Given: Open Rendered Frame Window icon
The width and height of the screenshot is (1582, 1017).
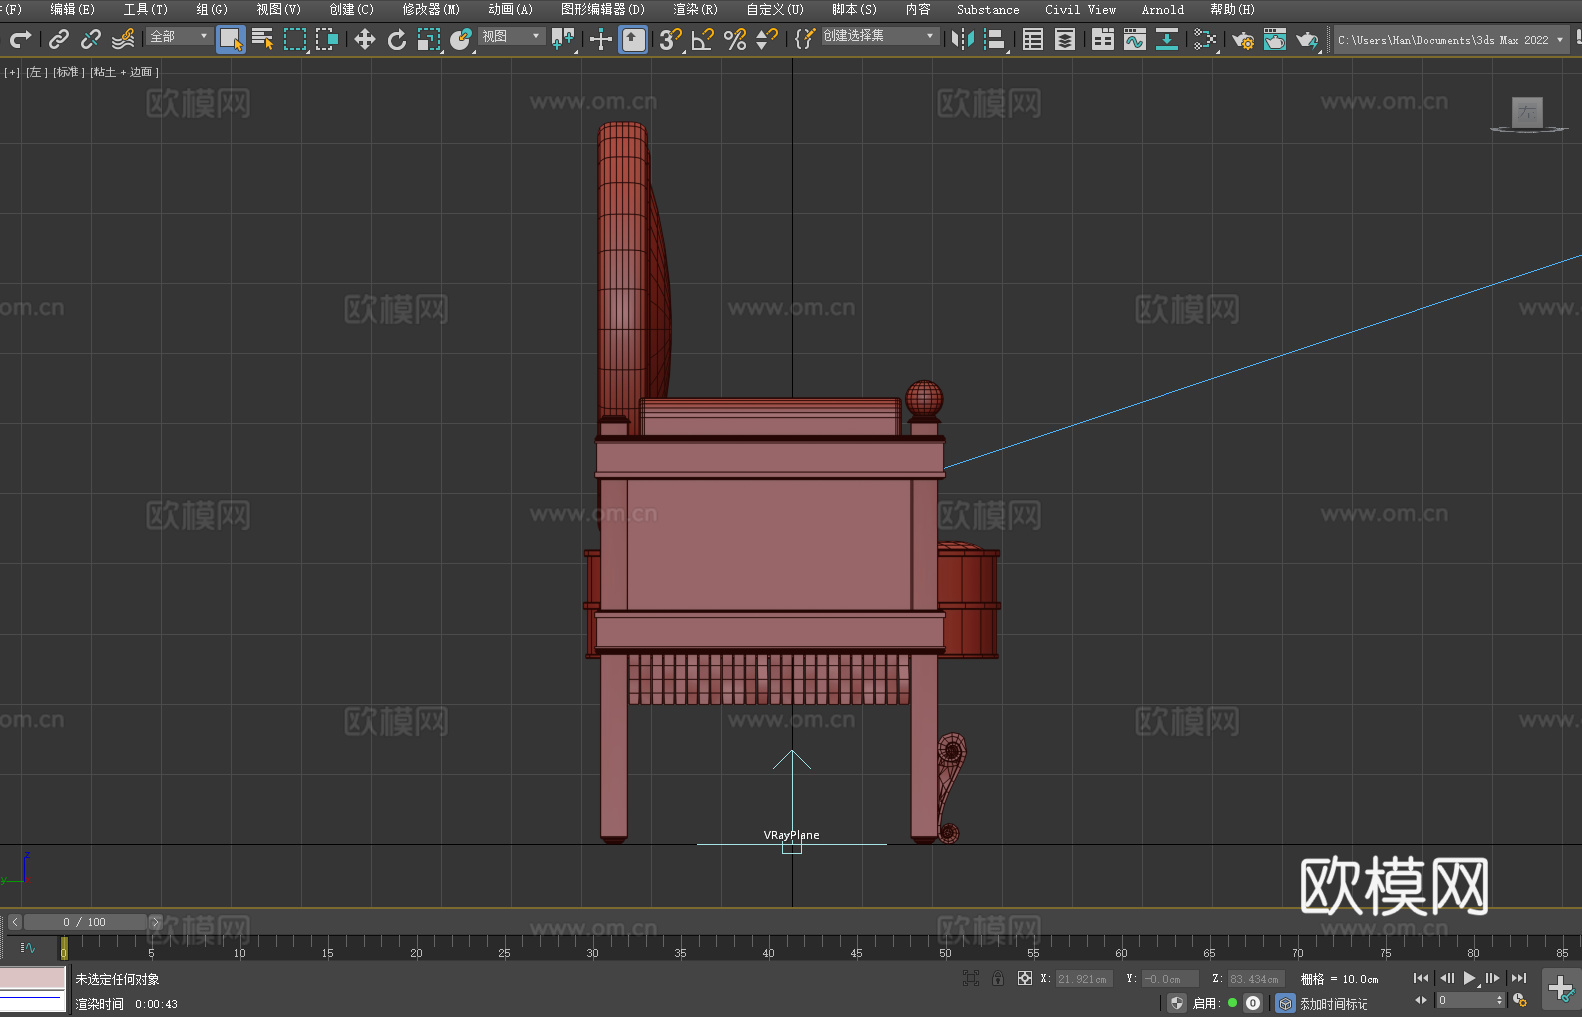Looking at the screenshot, I should coord(1275,39).
